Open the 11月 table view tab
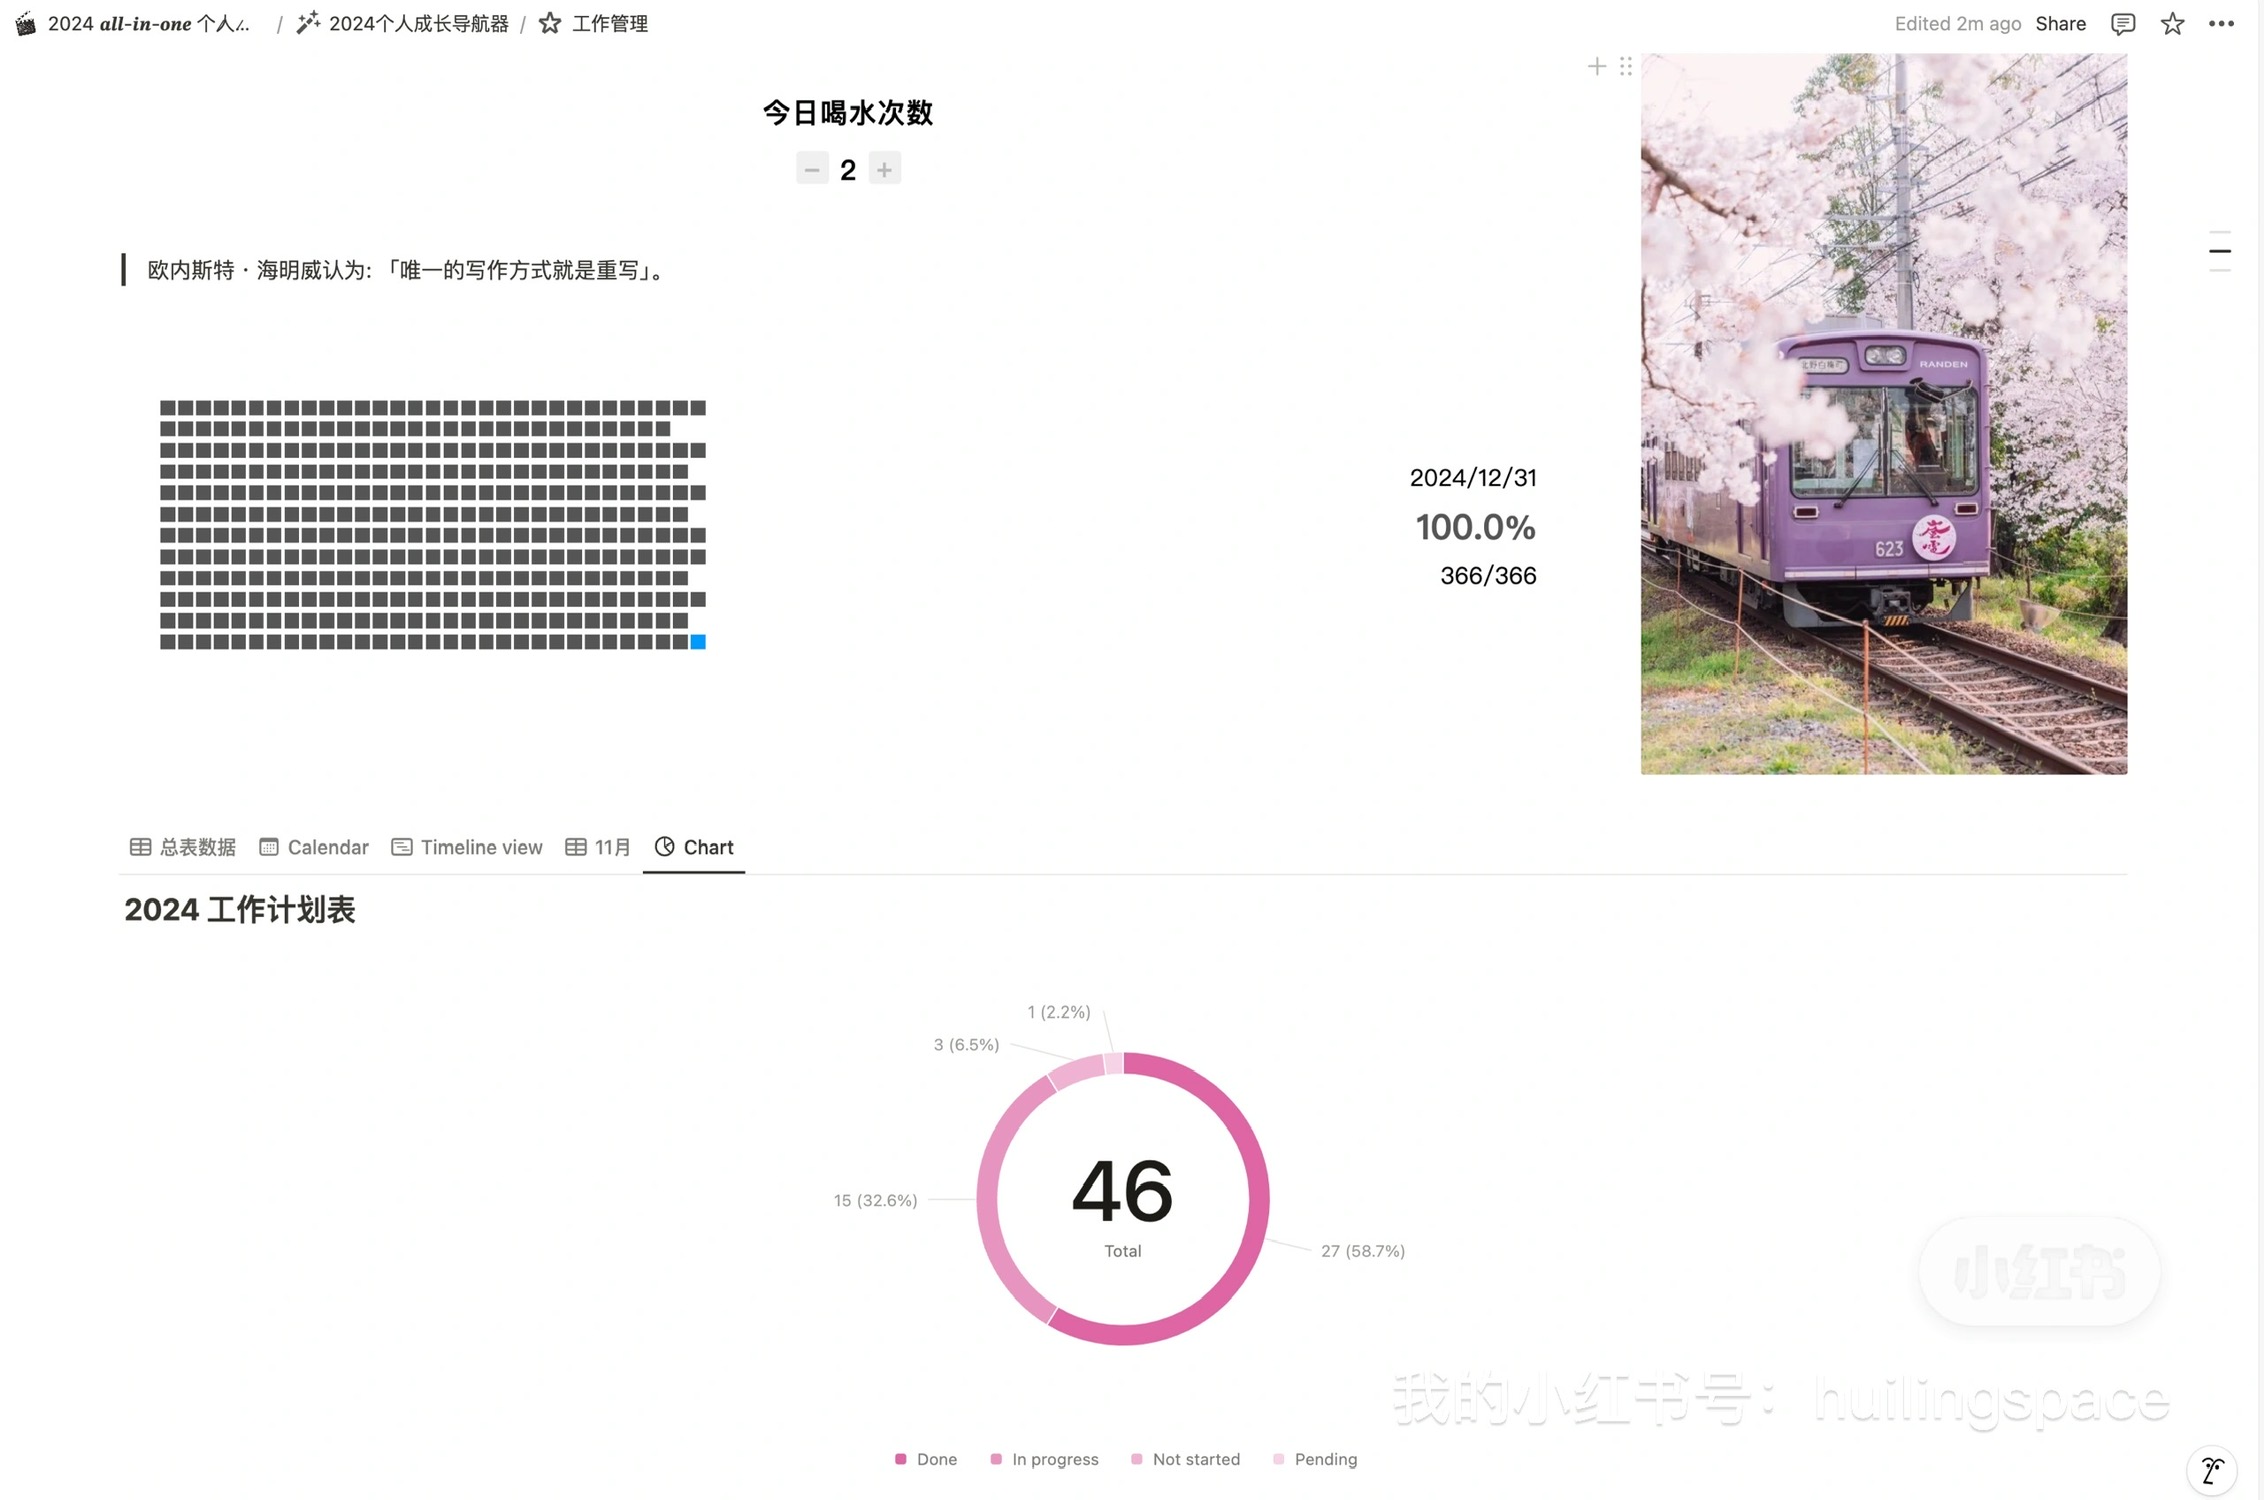The height and width of the screenshot is (1500, 2264). (x=598, y=847)
